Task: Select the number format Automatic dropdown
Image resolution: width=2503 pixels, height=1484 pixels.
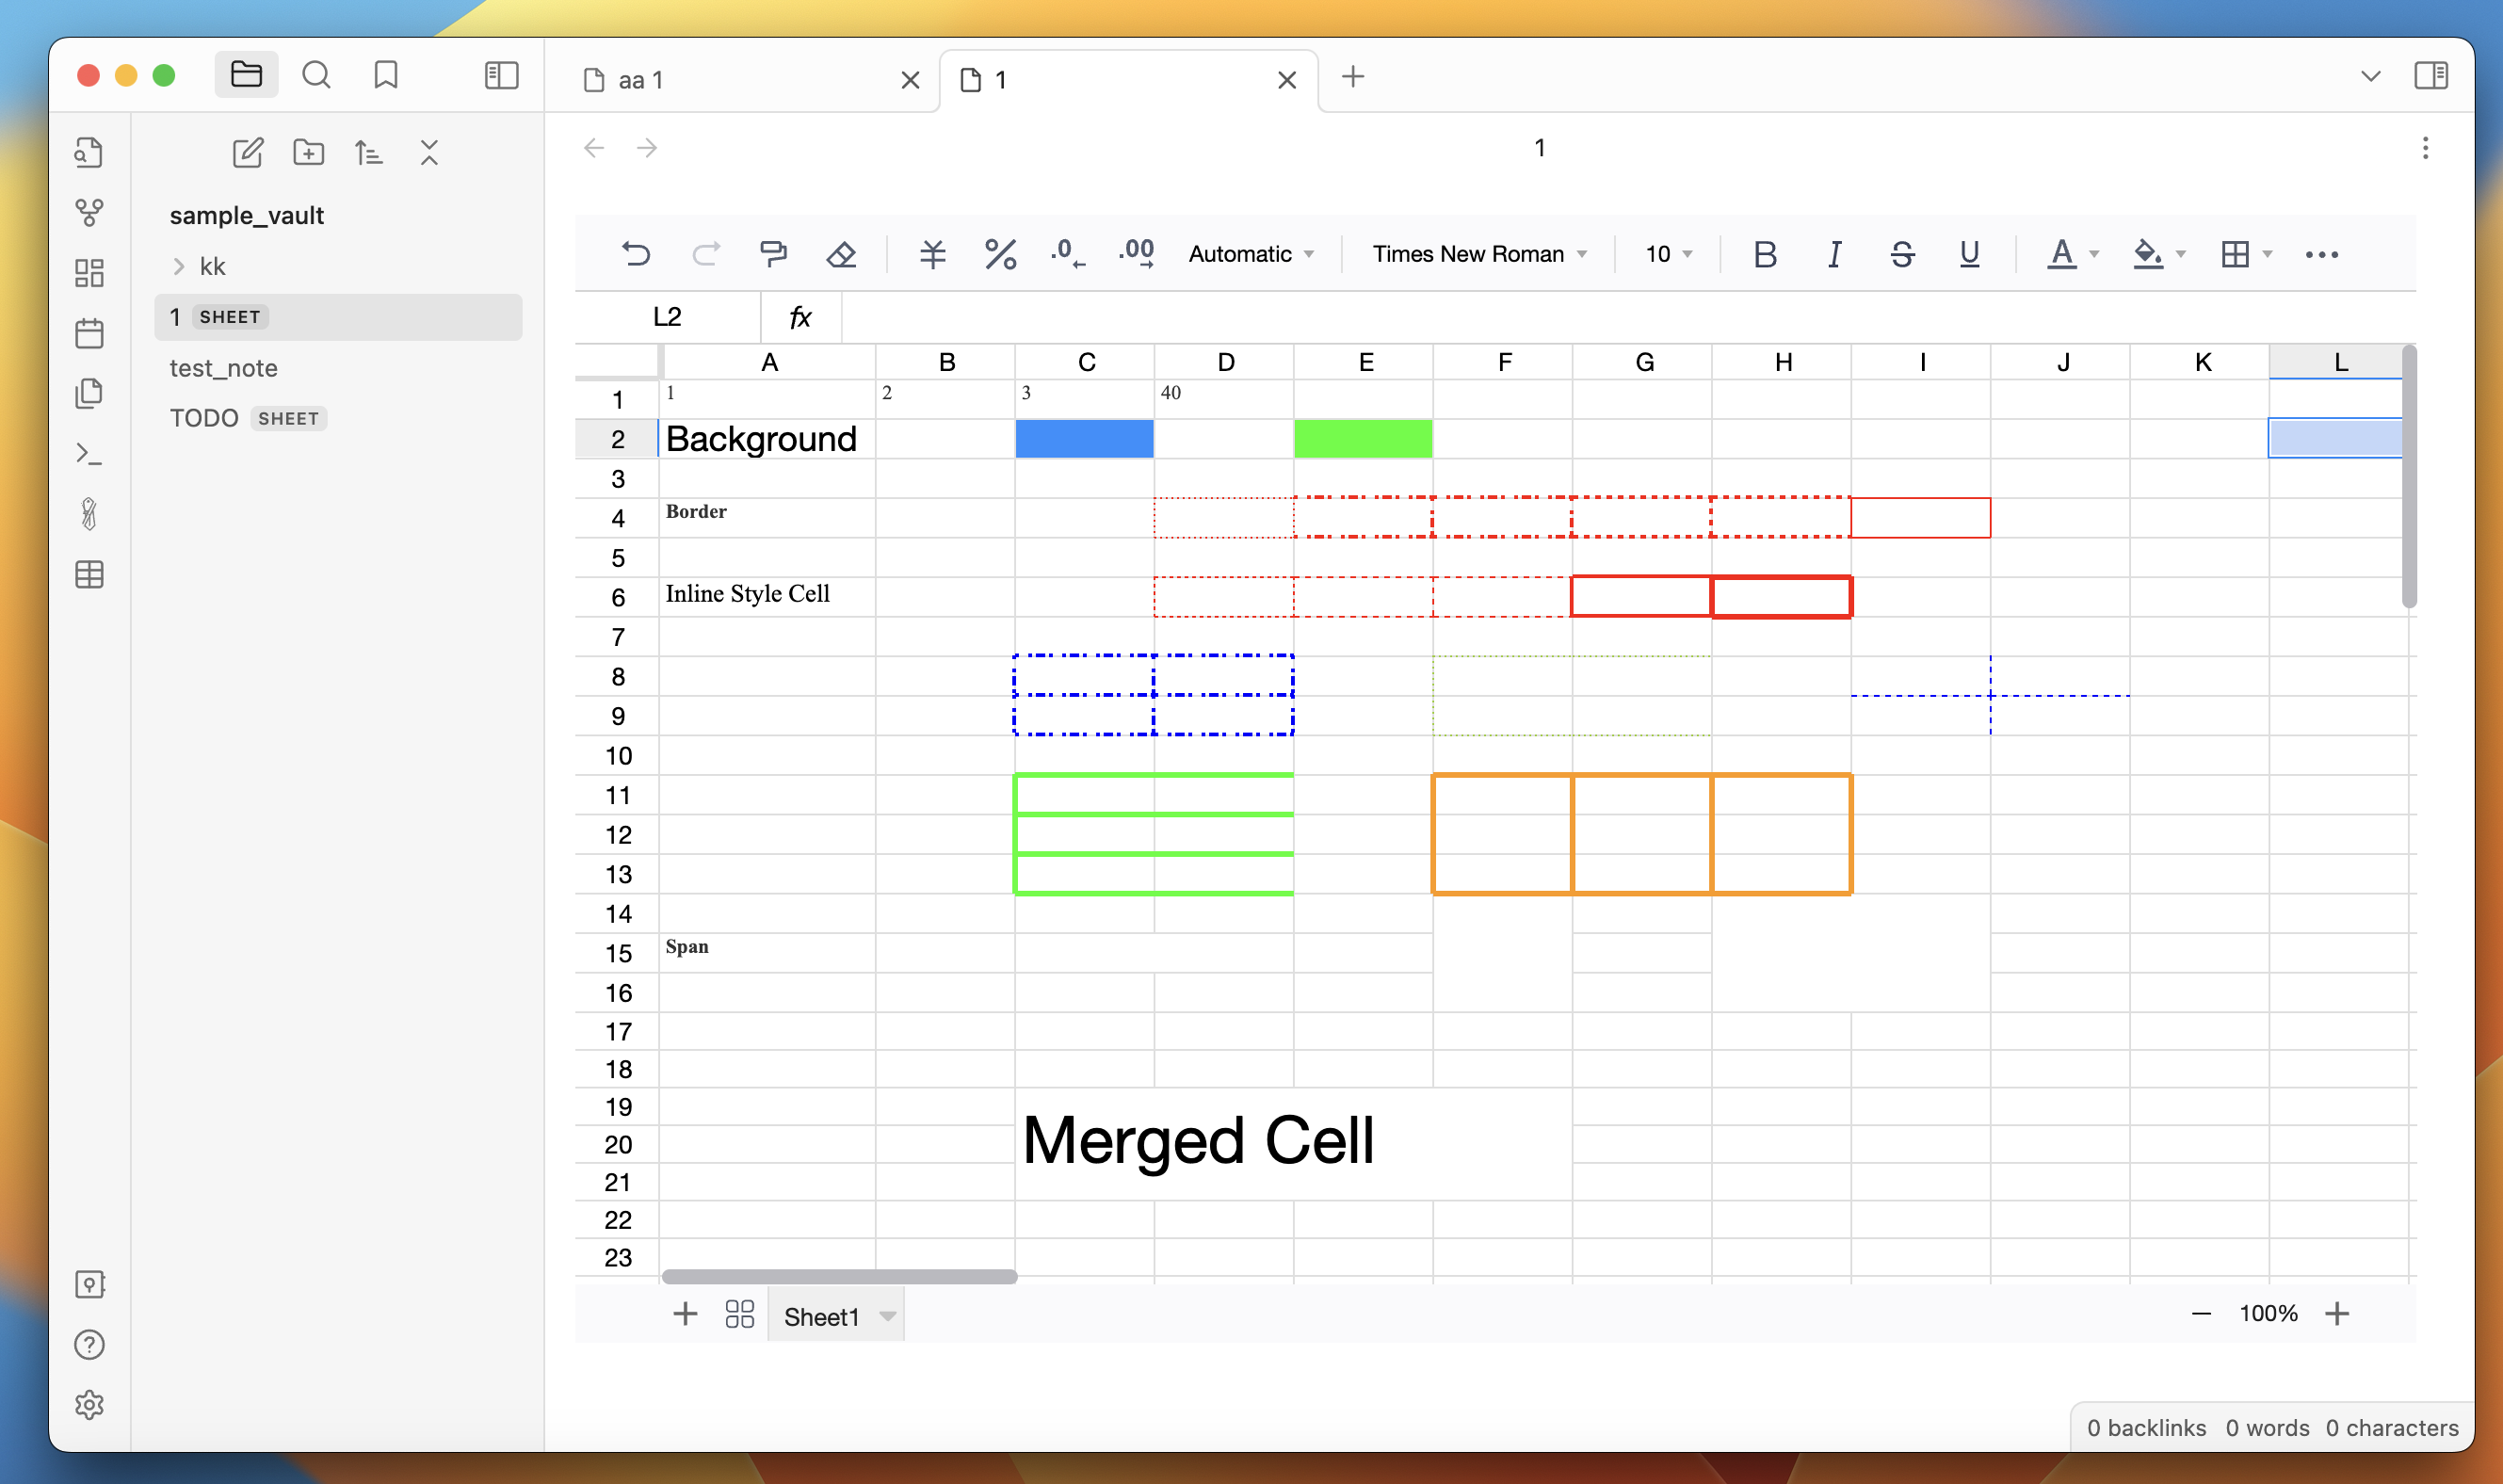Action: click(x=1247, y=254)
